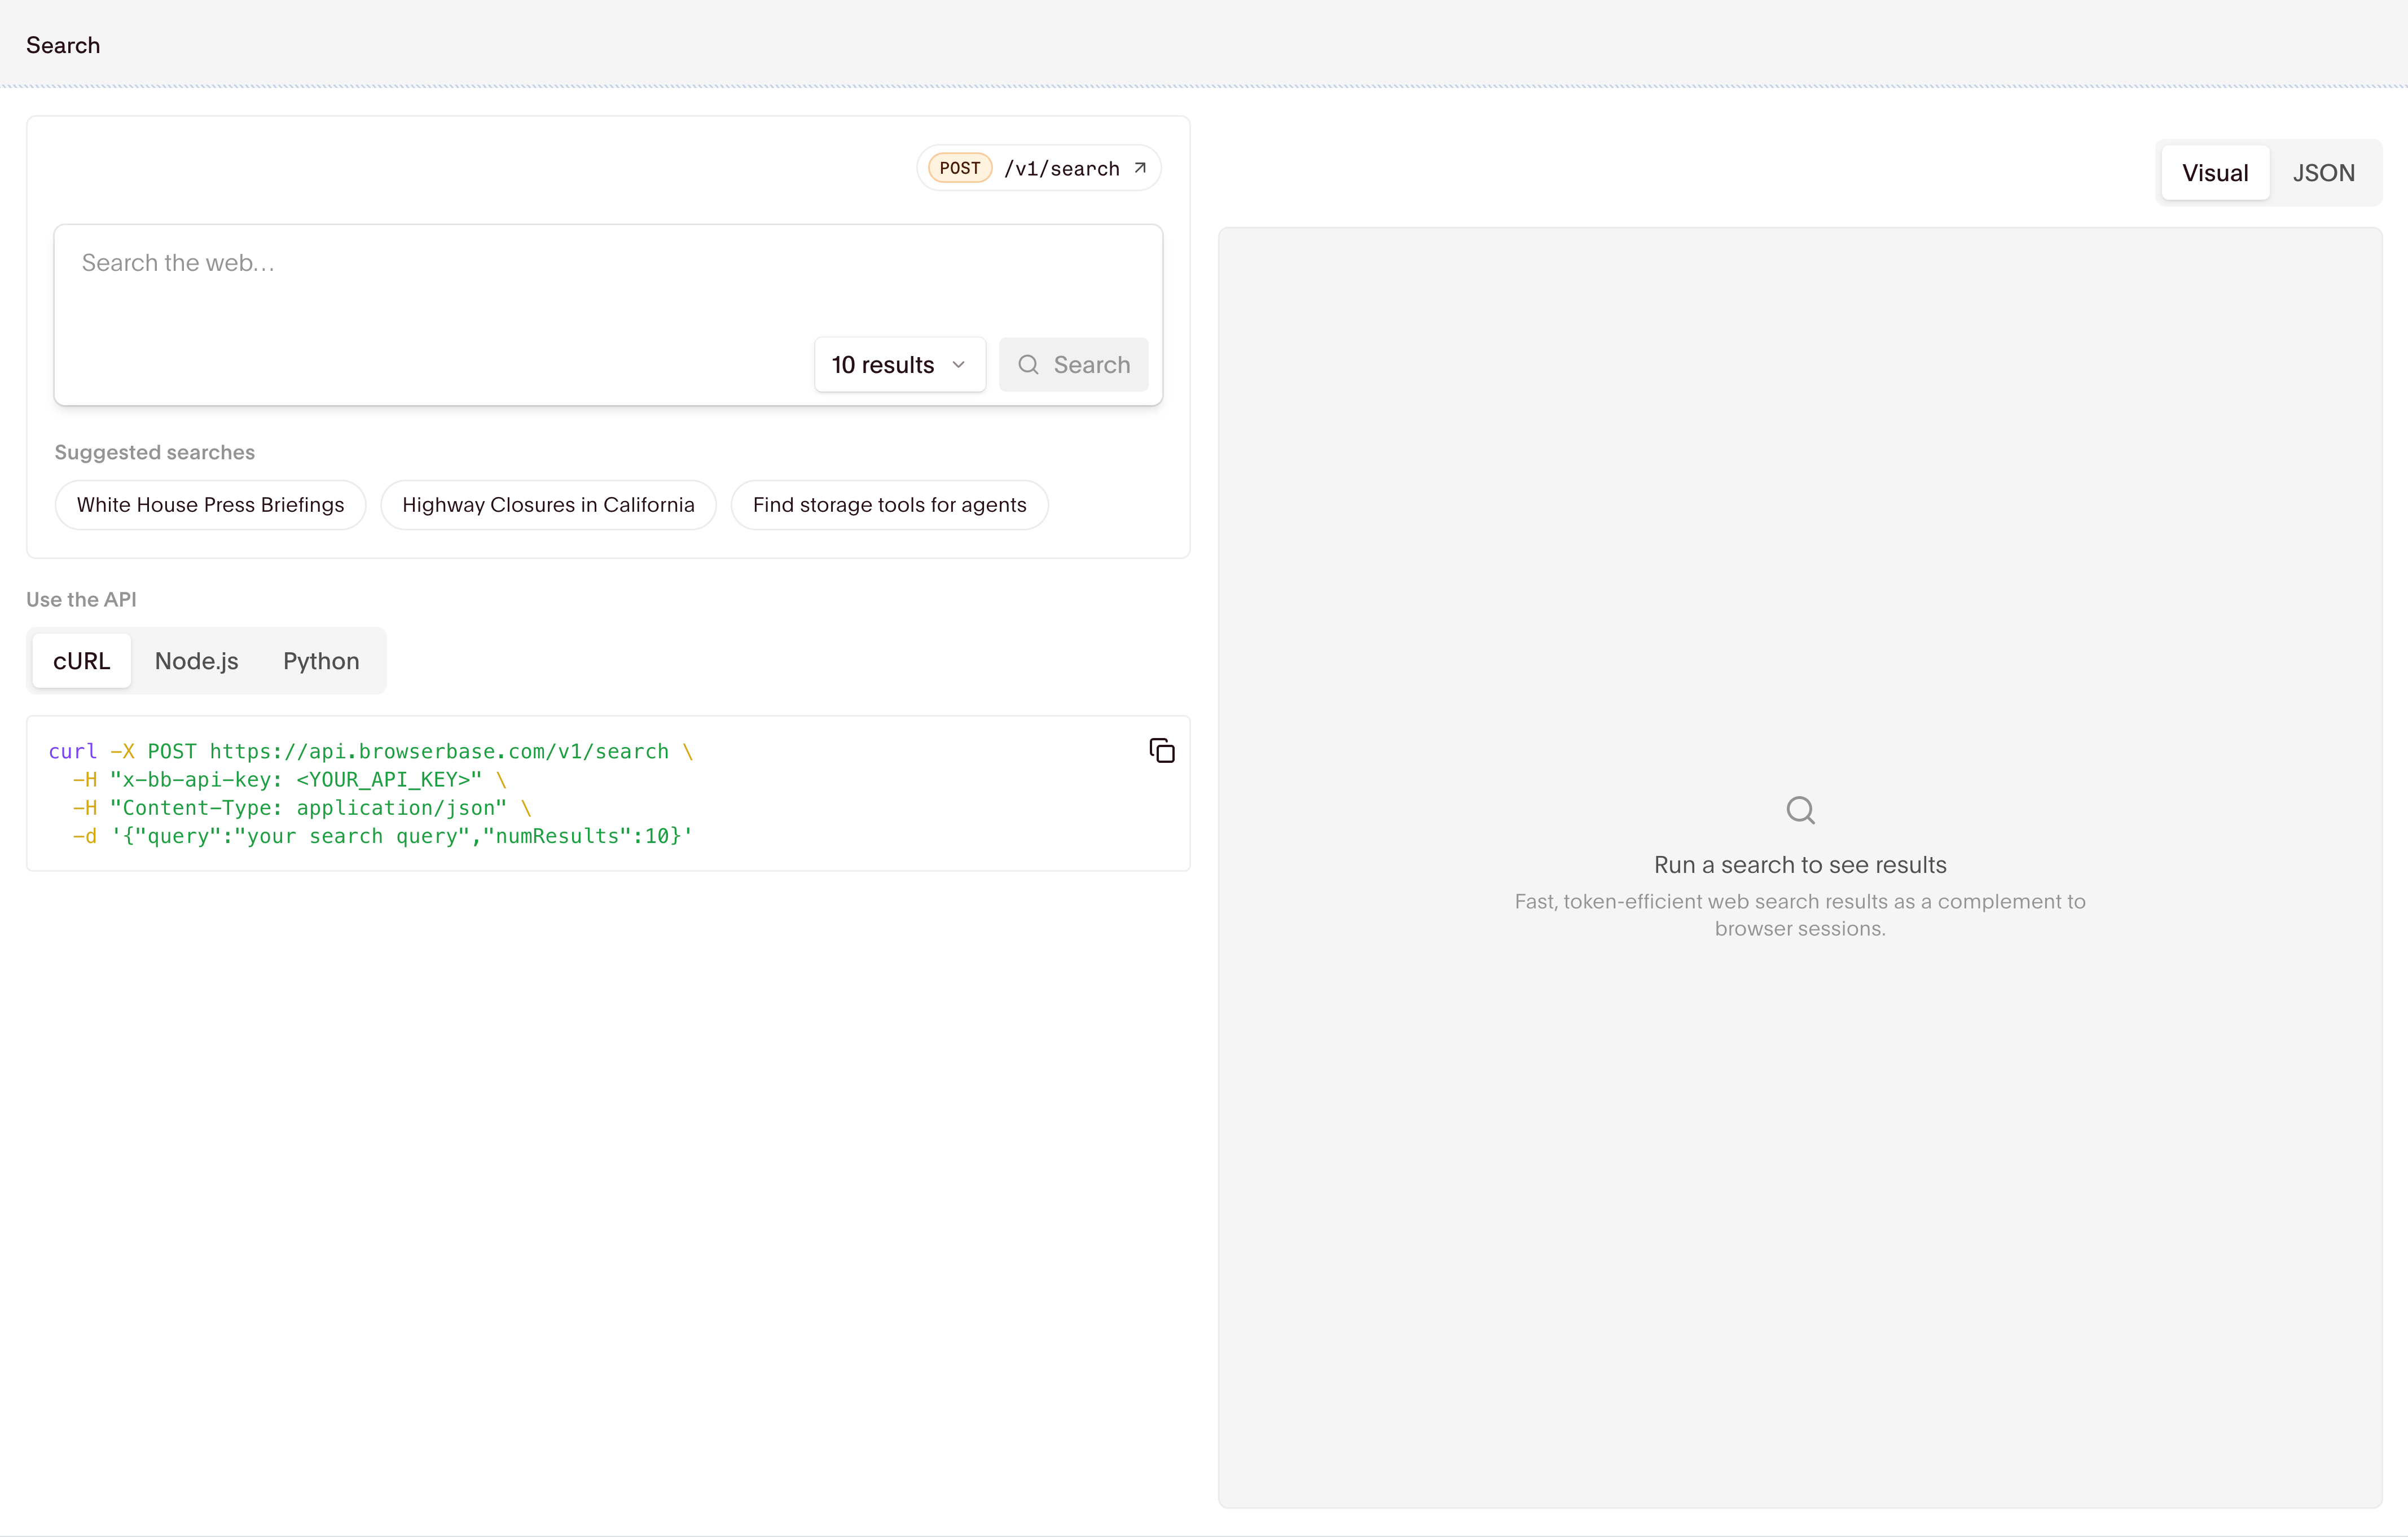Click the large magnifier icon in results panel
This screenshot has width=2408, height=1537.
point(1800,810)
